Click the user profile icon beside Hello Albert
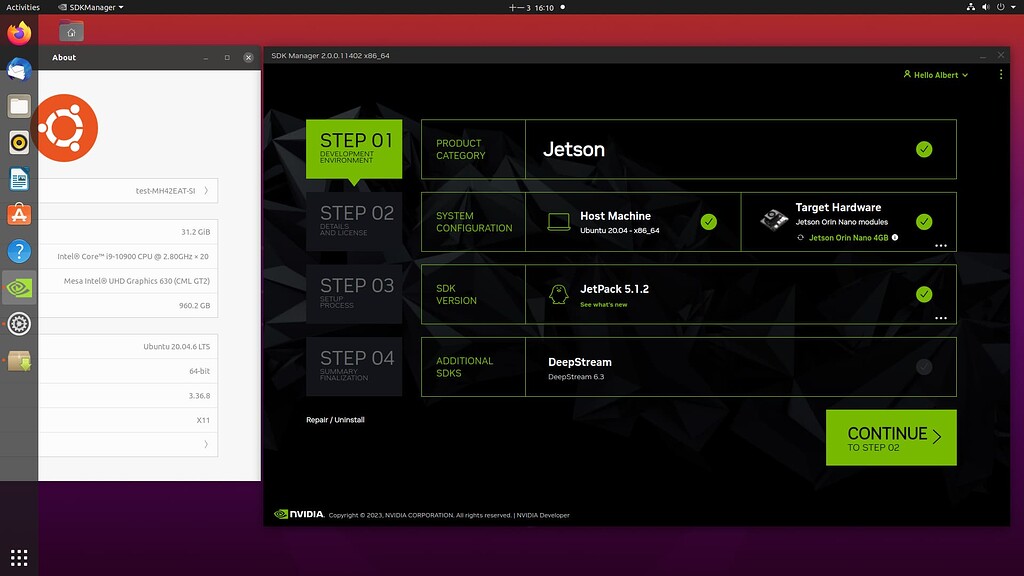1024x576 pixels. 907,75
